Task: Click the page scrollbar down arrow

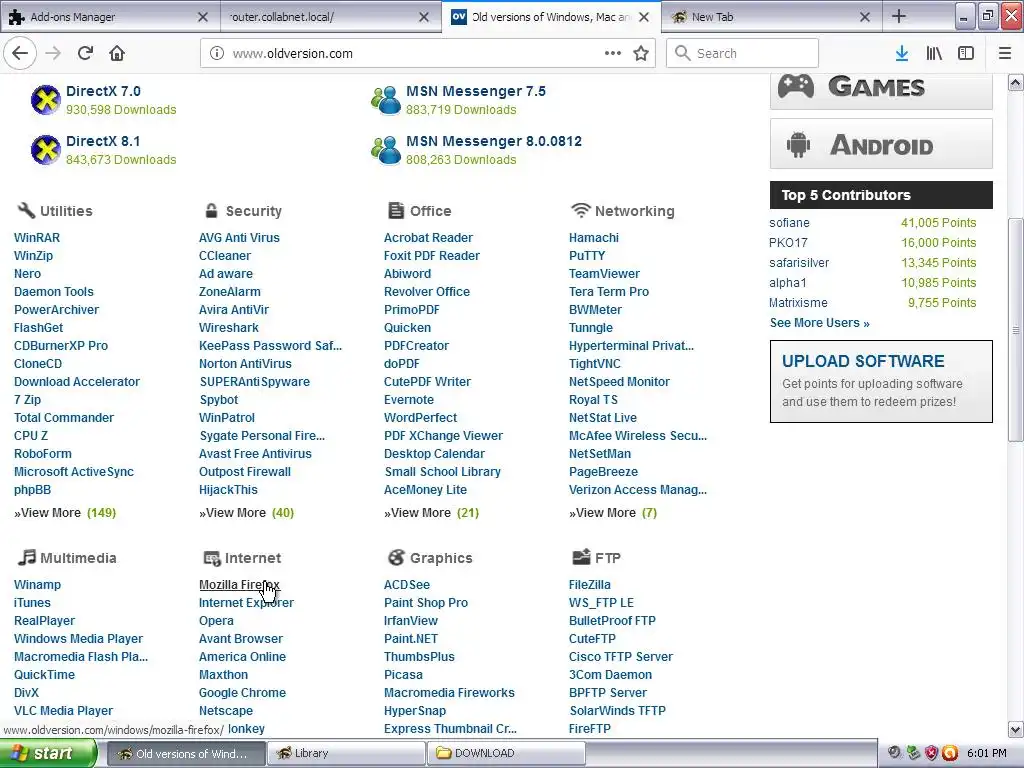Action: tap(1016, 729)
